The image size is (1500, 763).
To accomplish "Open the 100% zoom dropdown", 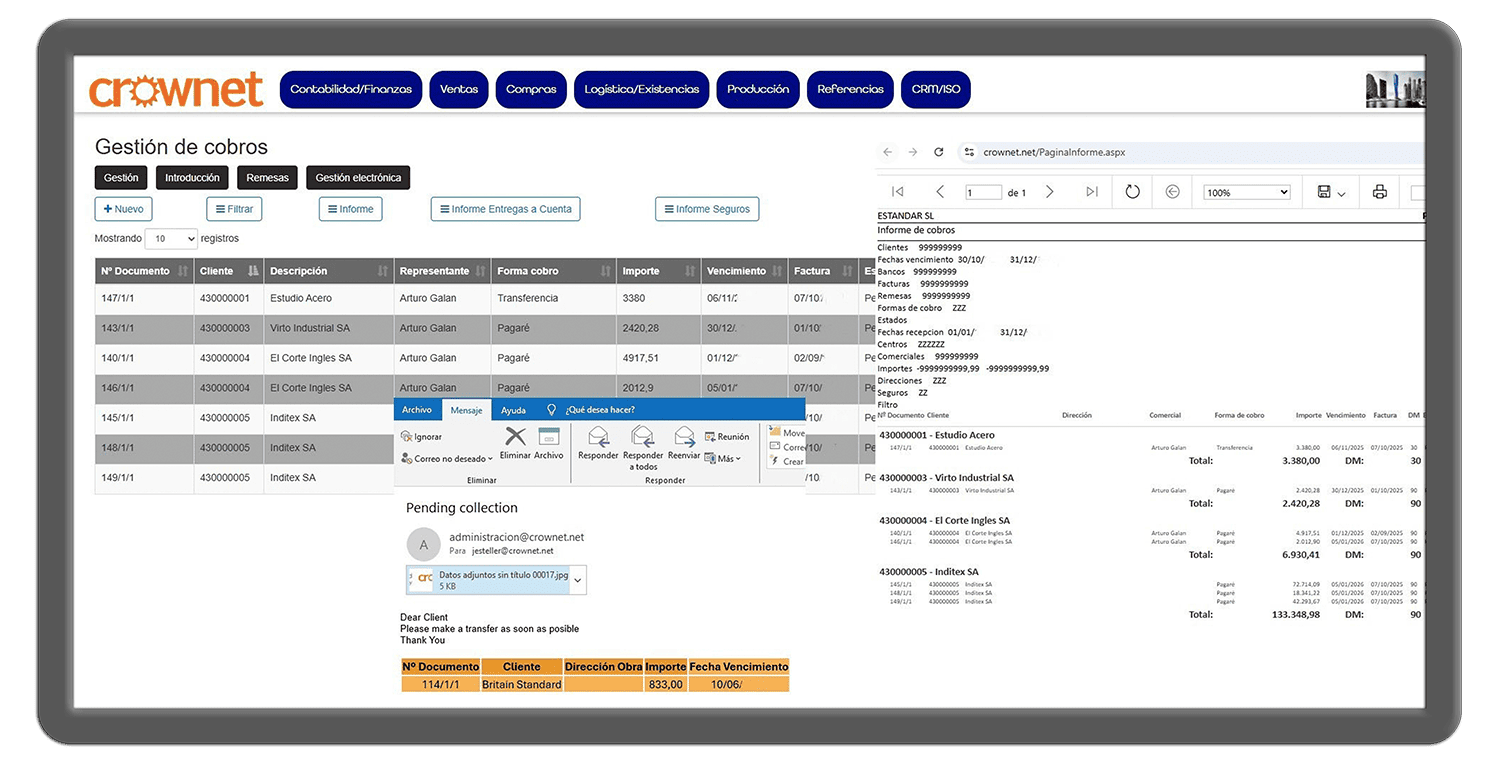I will tap(1246, 192).
